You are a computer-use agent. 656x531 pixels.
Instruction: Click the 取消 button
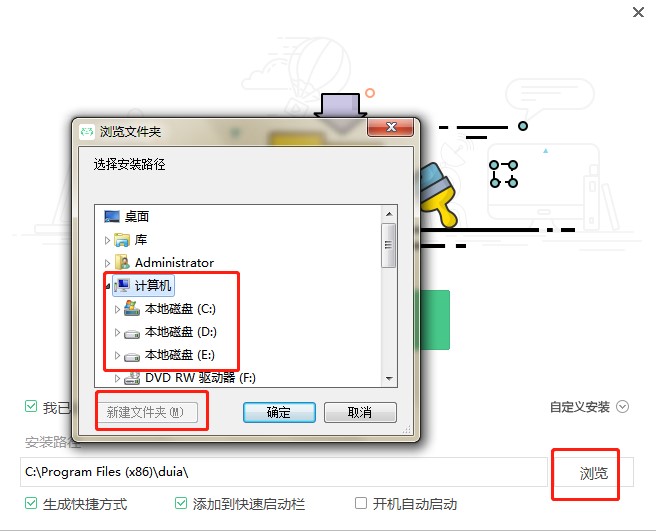[x=360, y=413]
